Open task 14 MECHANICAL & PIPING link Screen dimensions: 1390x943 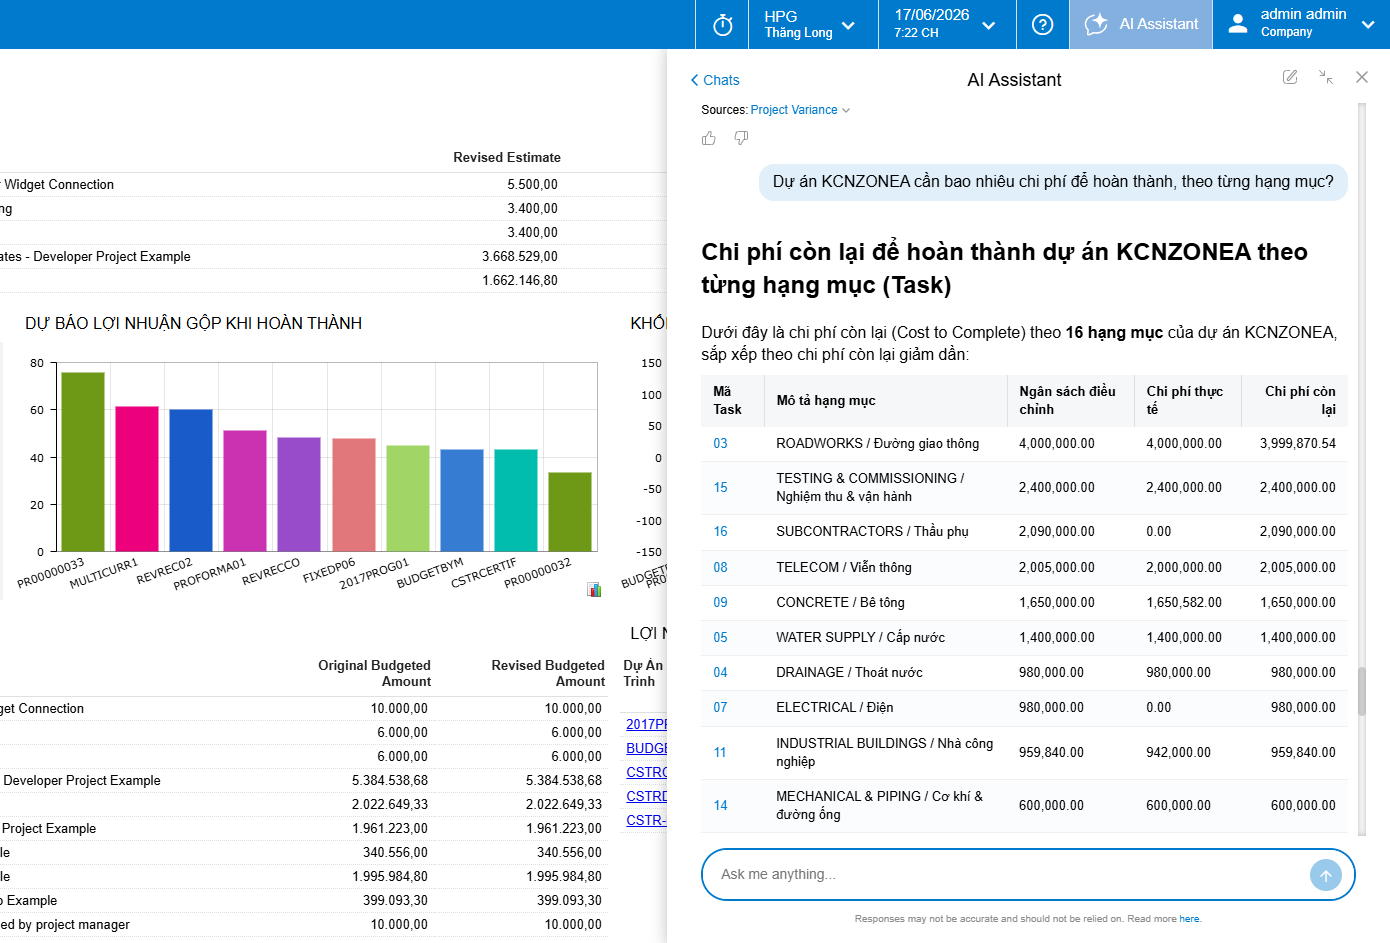coord(720,805)
